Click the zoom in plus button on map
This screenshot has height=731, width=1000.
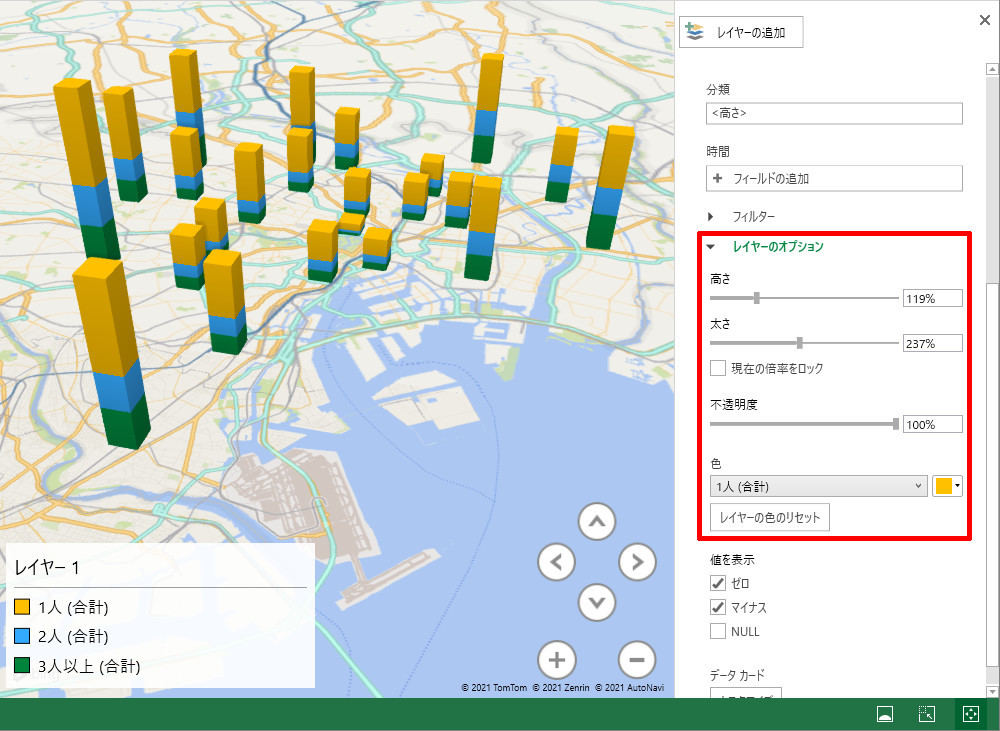point(557,660)
